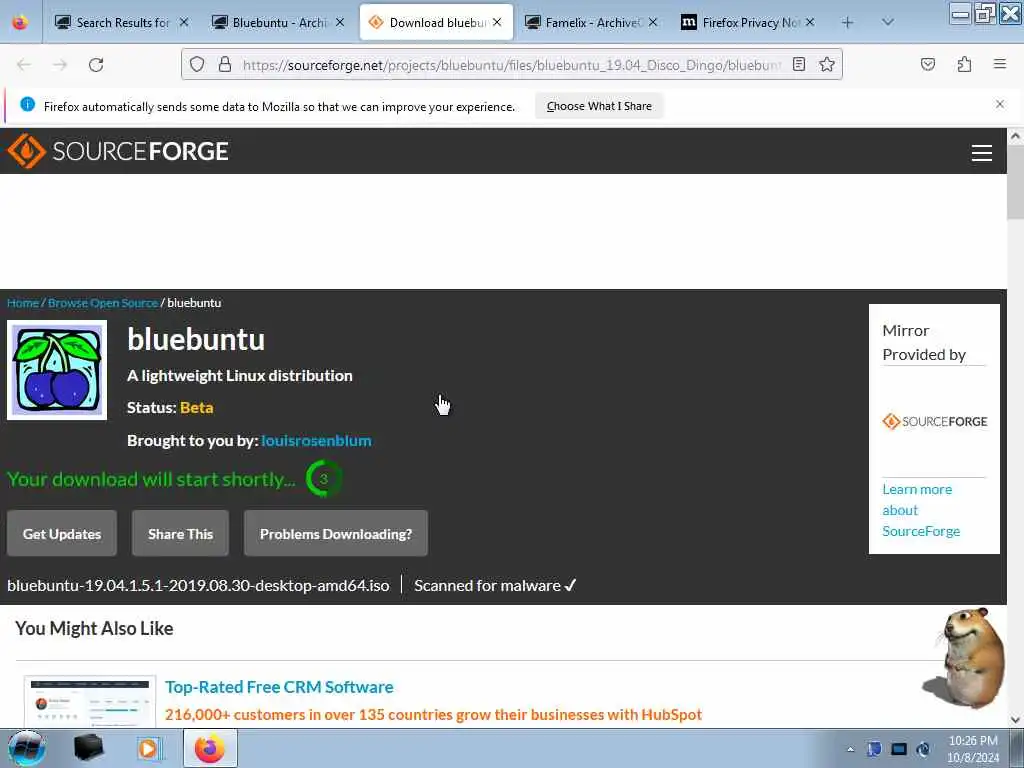This screenshot has height=768, width=1024.
Task: Click the vertical scrollbar thumb
Action: coord(1015,183)
